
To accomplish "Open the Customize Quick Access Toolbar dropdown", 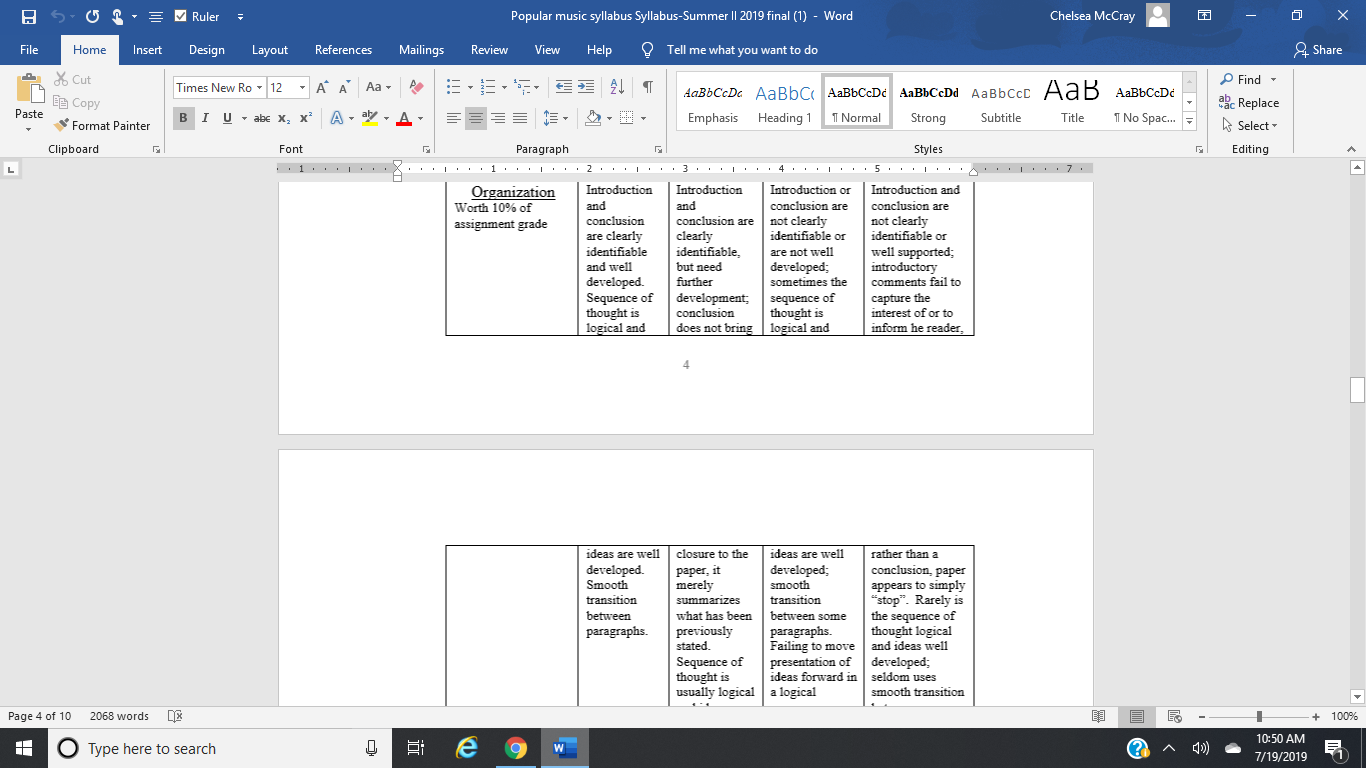I will click(x=240, y=17).
